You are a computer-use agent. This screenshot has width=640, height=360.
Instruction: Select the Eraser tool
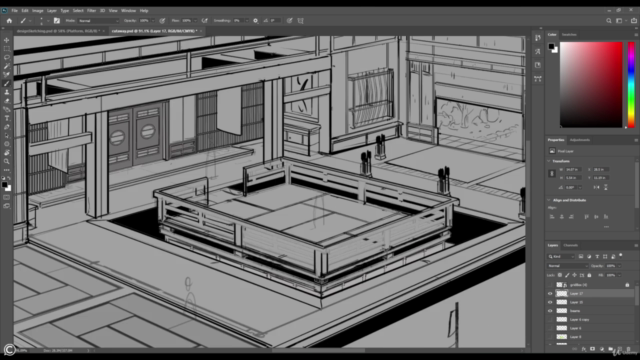pyautogui.click(x=7, y=101)
